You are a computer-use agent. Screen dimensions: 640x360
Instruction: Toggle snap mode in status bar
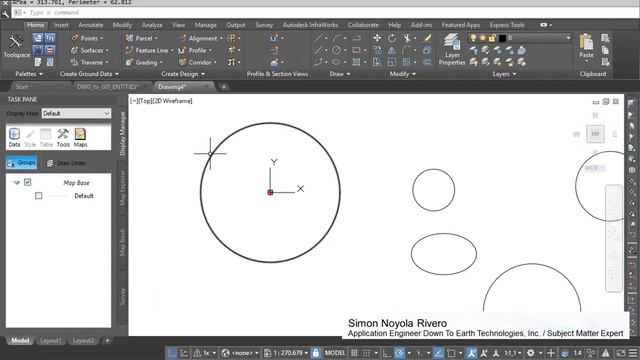point(367,353)
